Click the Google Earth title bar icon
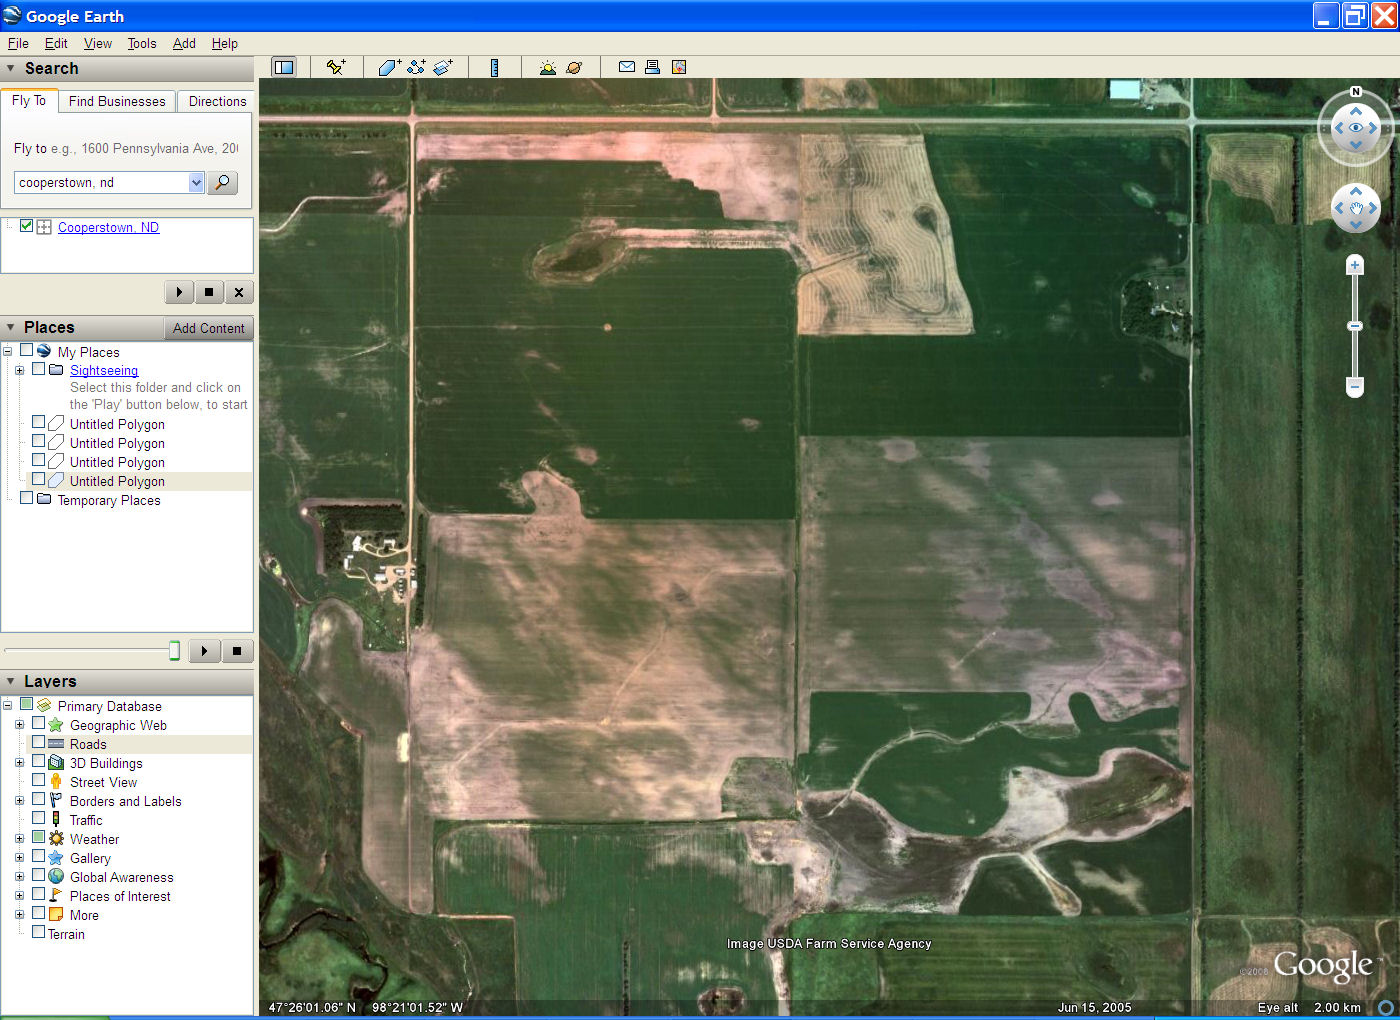The height and width of the screenshot is (1020, 1400). pyautogui.click(x=12, y=15)
